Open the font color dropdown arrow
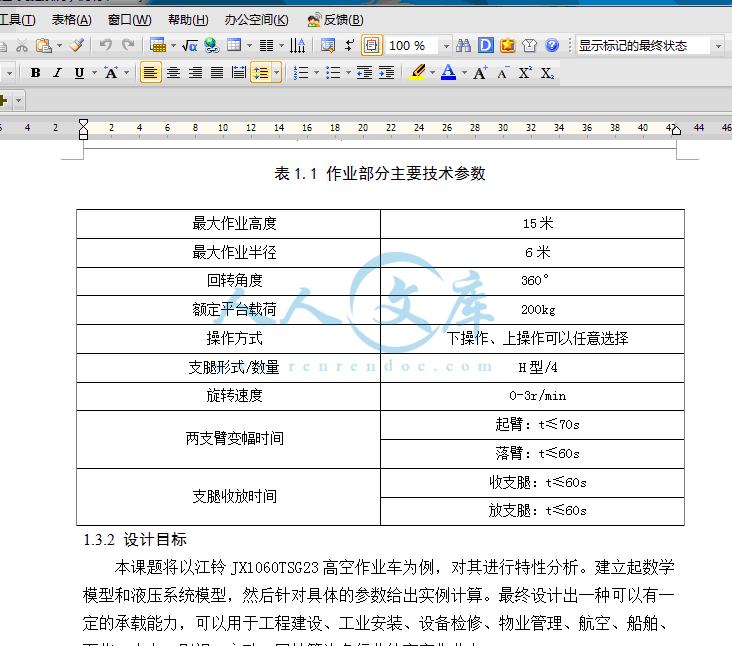Image resolution: width=732 pixels, height=646 pixels. pos(464,73)
